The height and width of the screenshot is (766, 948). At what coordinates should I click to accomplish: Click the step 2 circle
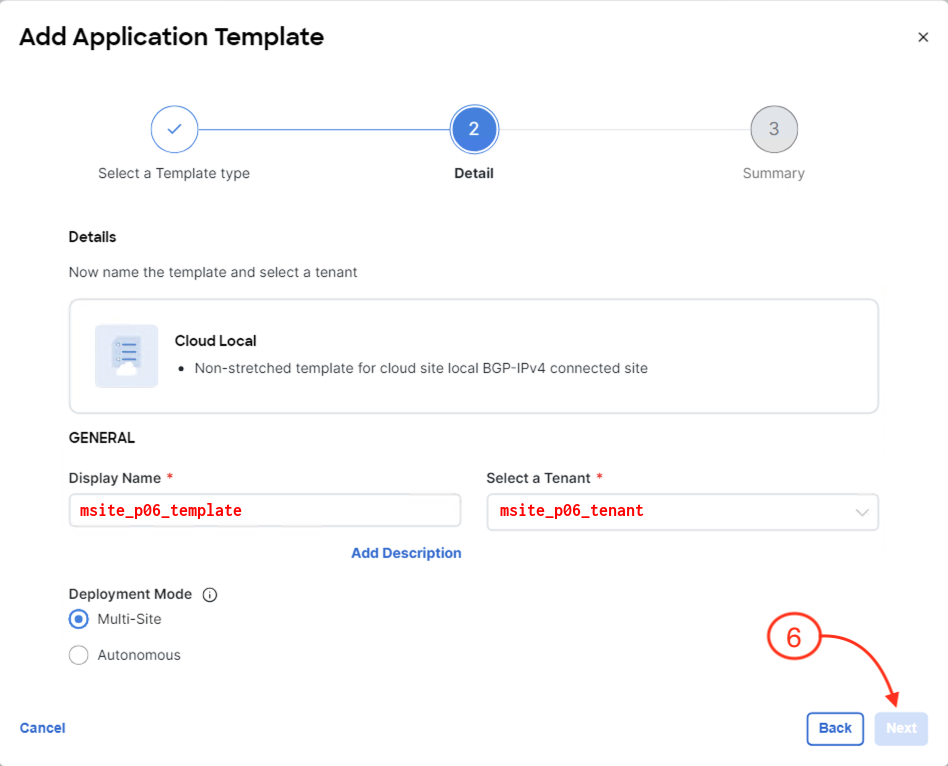click(x=474, y=129)
